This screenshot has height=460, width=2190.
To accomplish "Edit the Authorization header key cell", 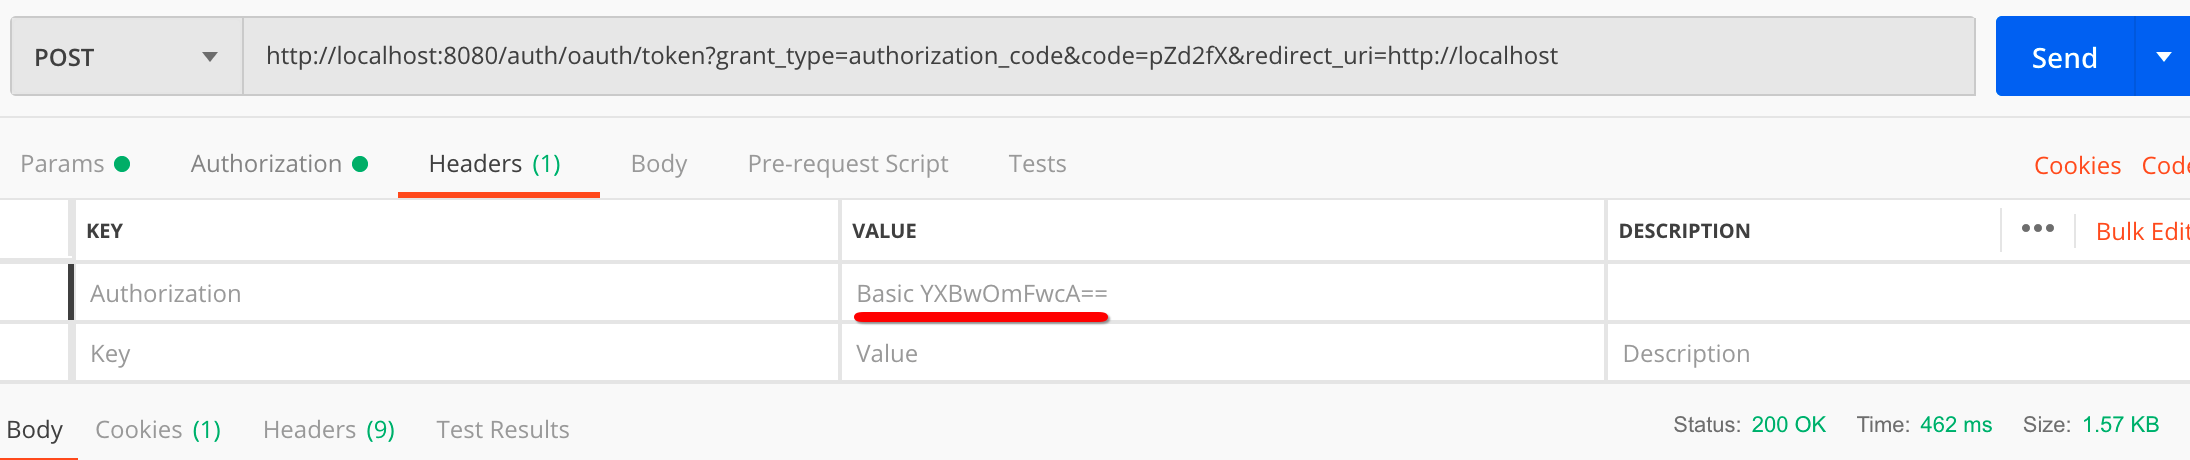I will point(455,294).
